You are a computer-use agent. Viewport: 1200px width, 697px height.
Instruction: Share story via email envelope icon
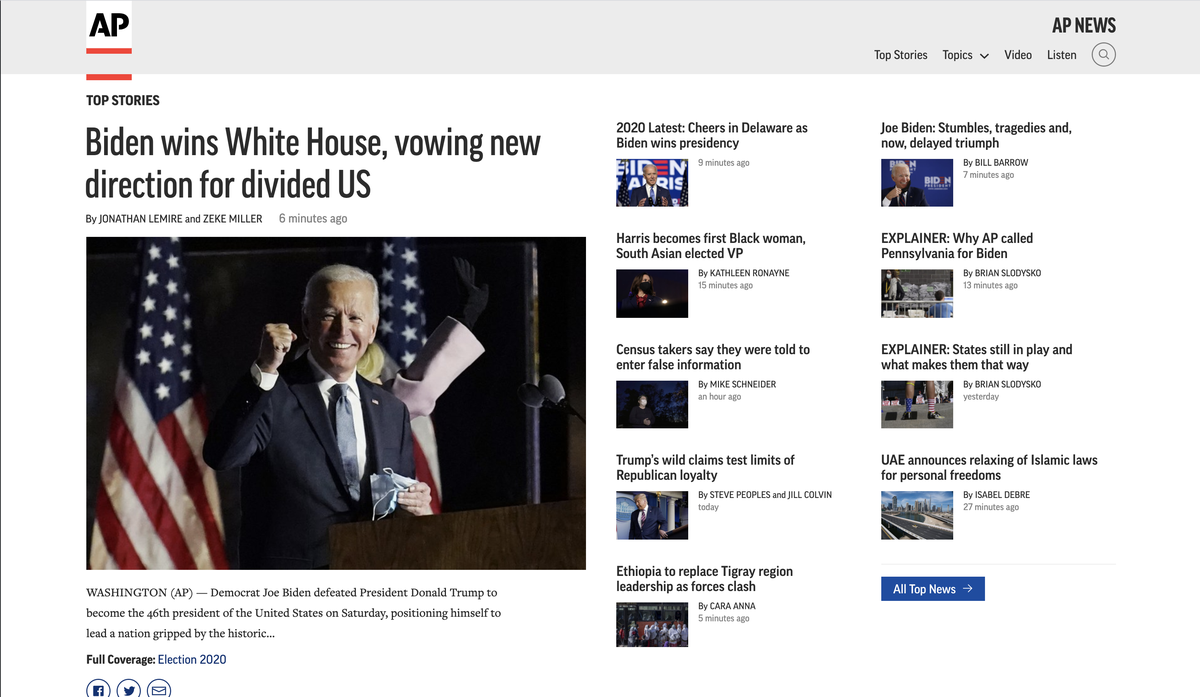tap(159, 689)
